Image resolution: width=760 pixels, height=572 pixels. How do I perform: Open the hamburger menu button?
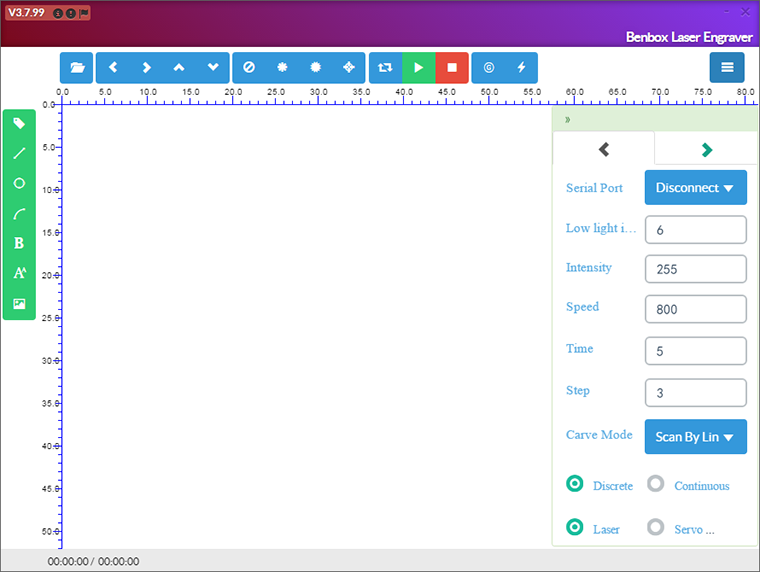coord(727,67)
